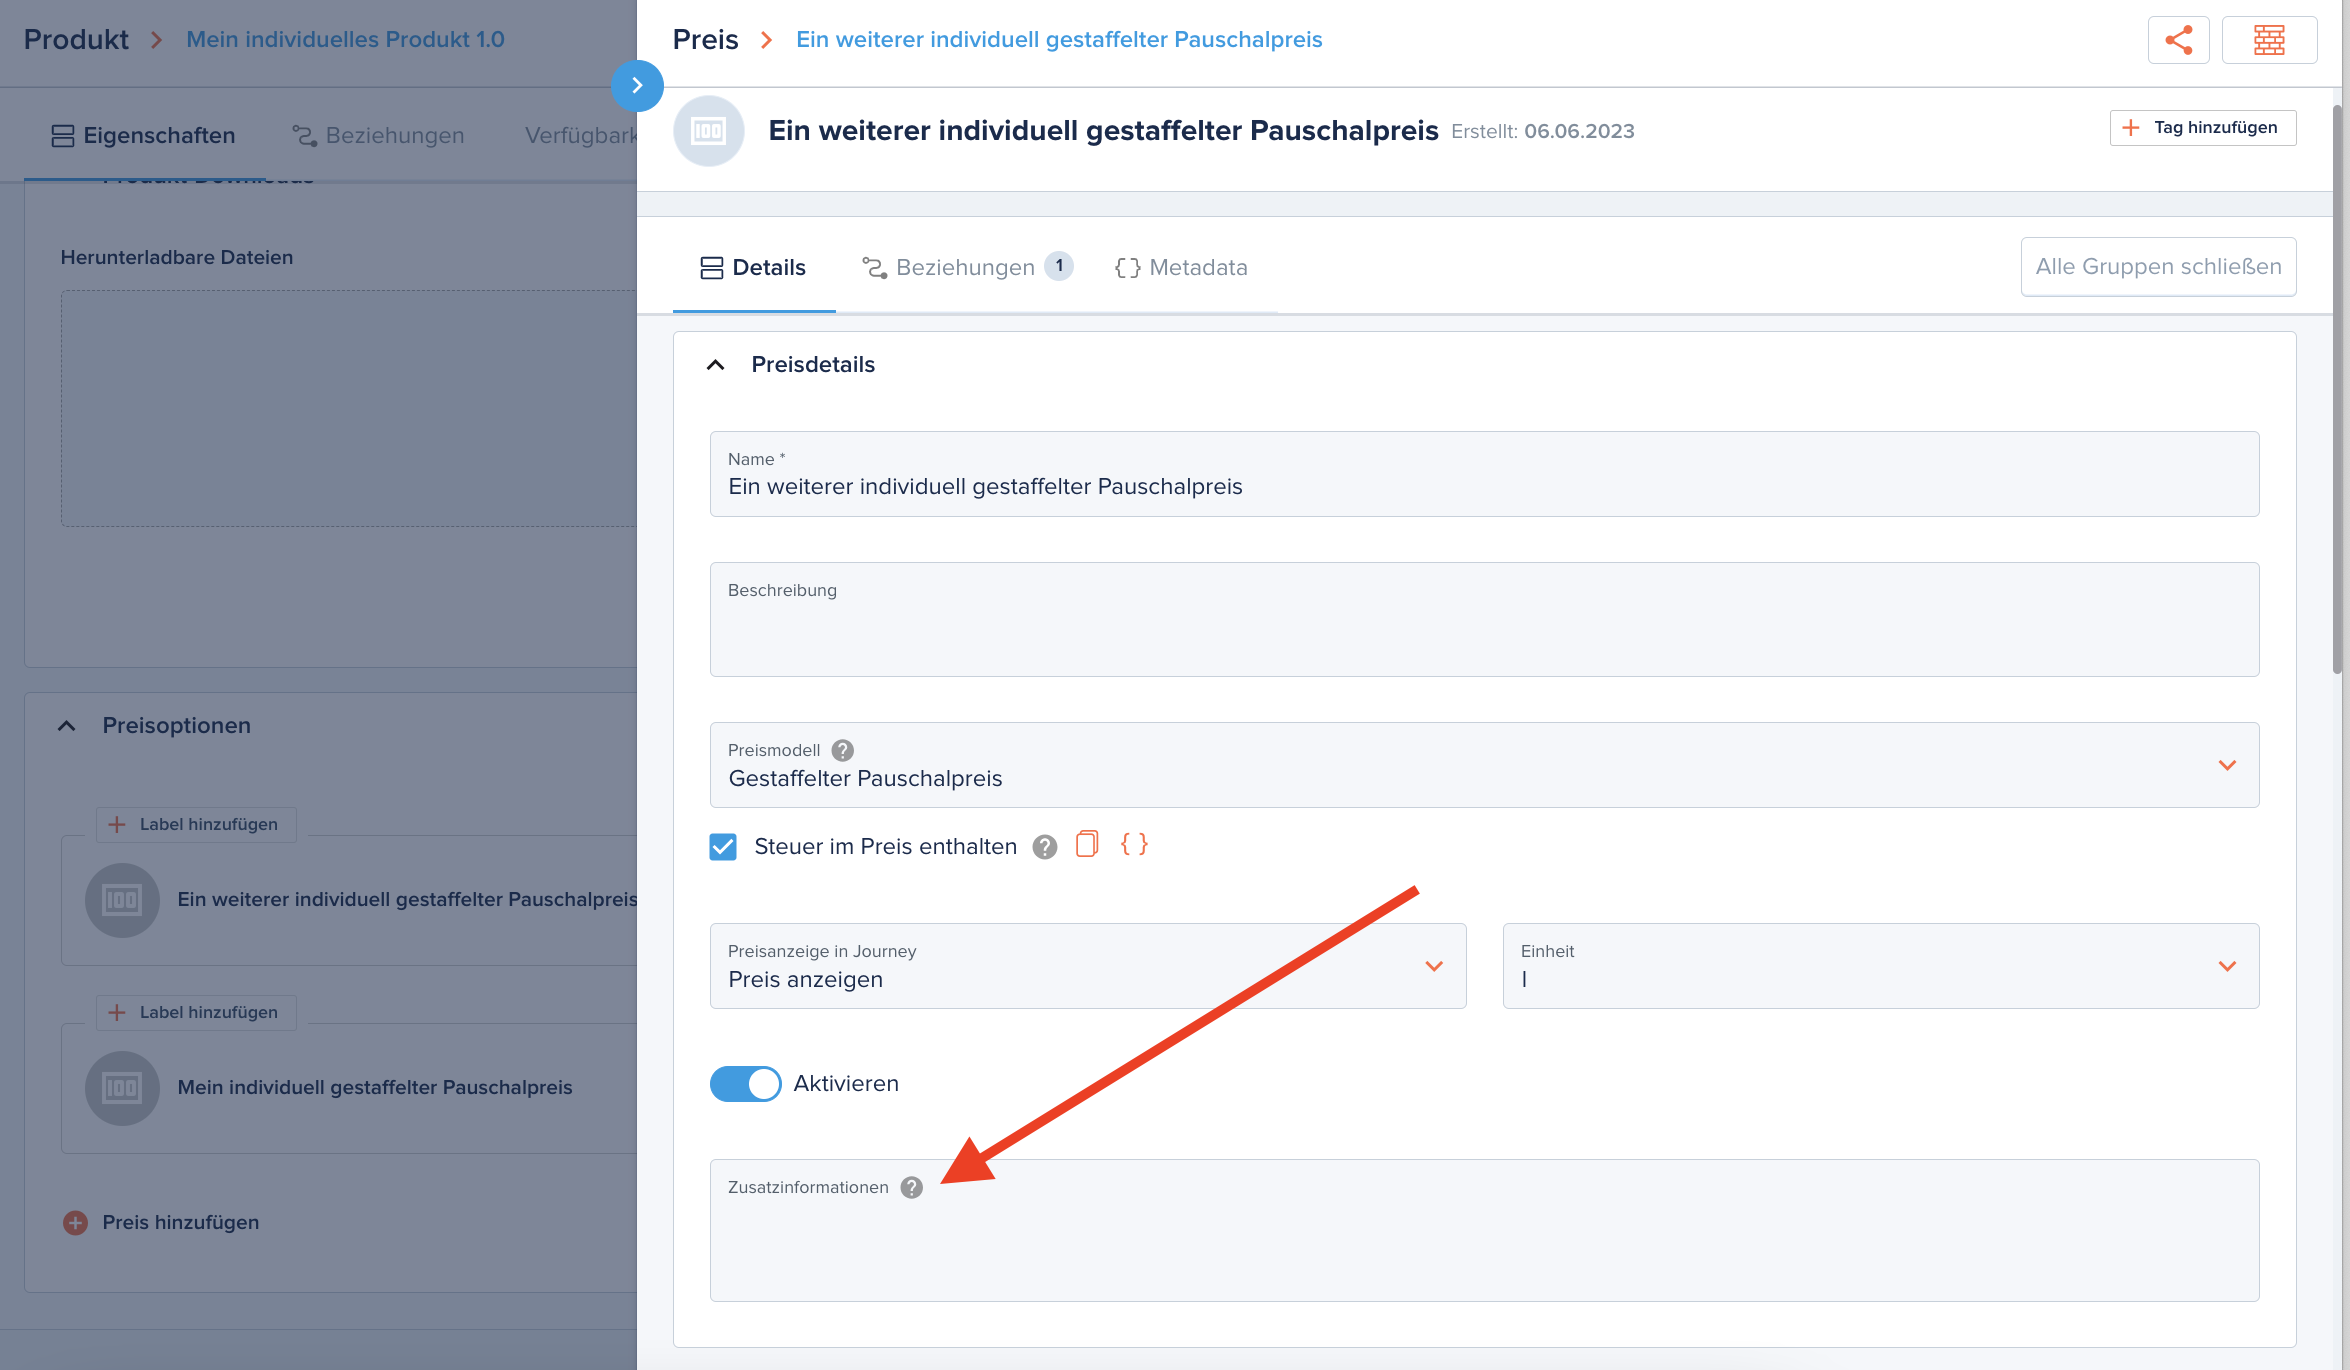Switch off the Aktivieren toggle
The height and width of the screenshot is (1370, 2350).
745,1084
